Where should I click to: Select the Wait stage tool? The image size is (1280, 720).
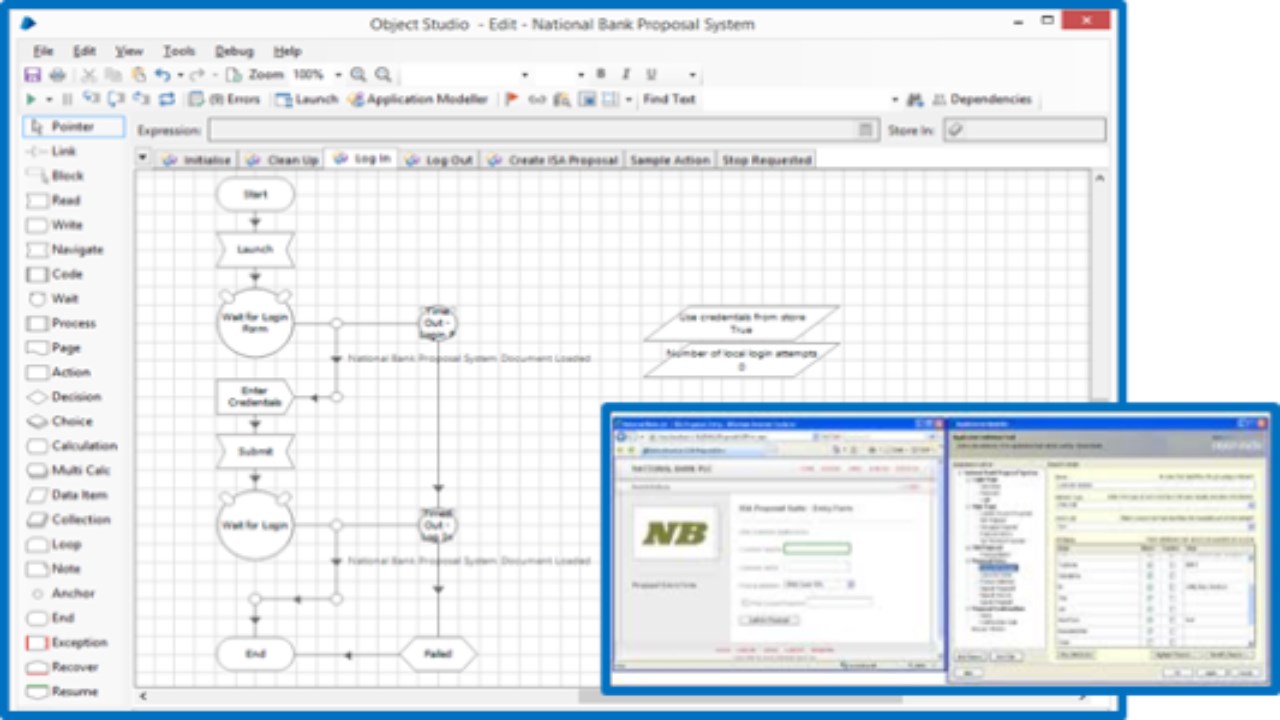[52, 298]
